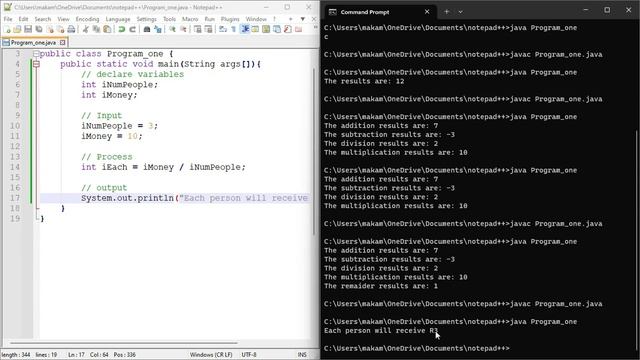Click the Close document toolbar icon
The image size is (640, 360).
50,29
